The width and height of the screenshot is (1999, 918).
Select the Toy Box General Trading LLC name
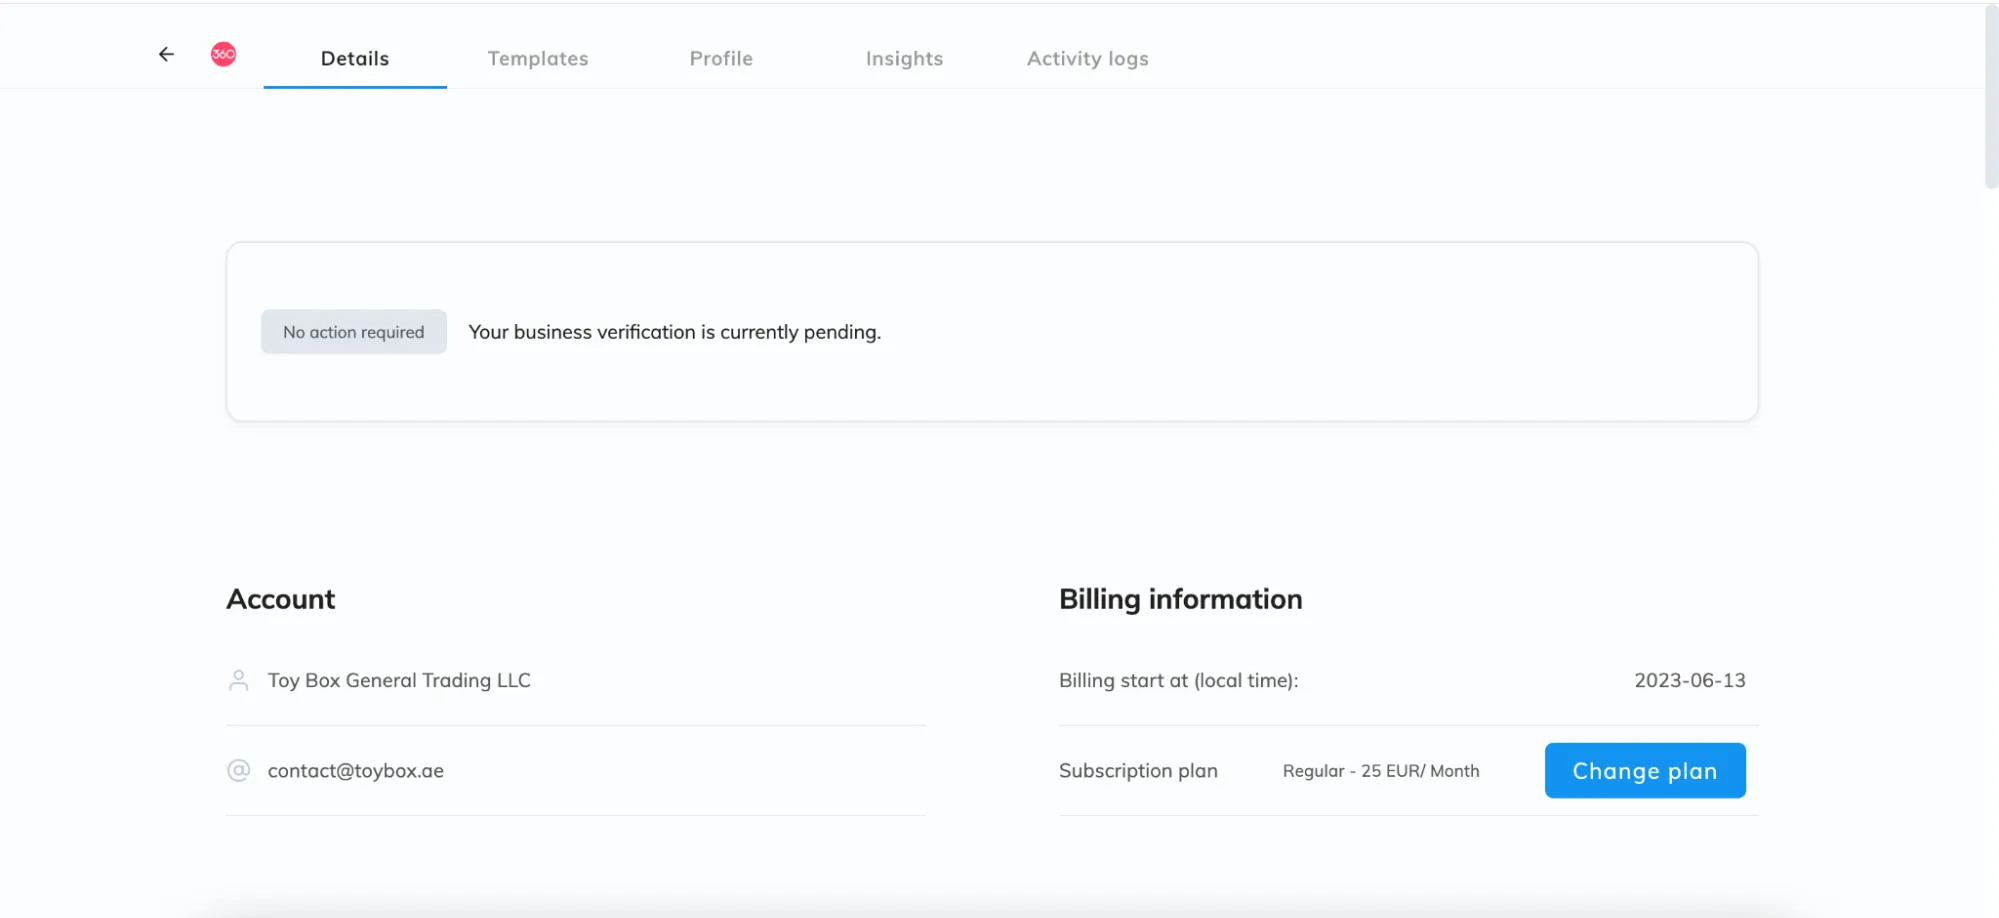tap(399, 680)
